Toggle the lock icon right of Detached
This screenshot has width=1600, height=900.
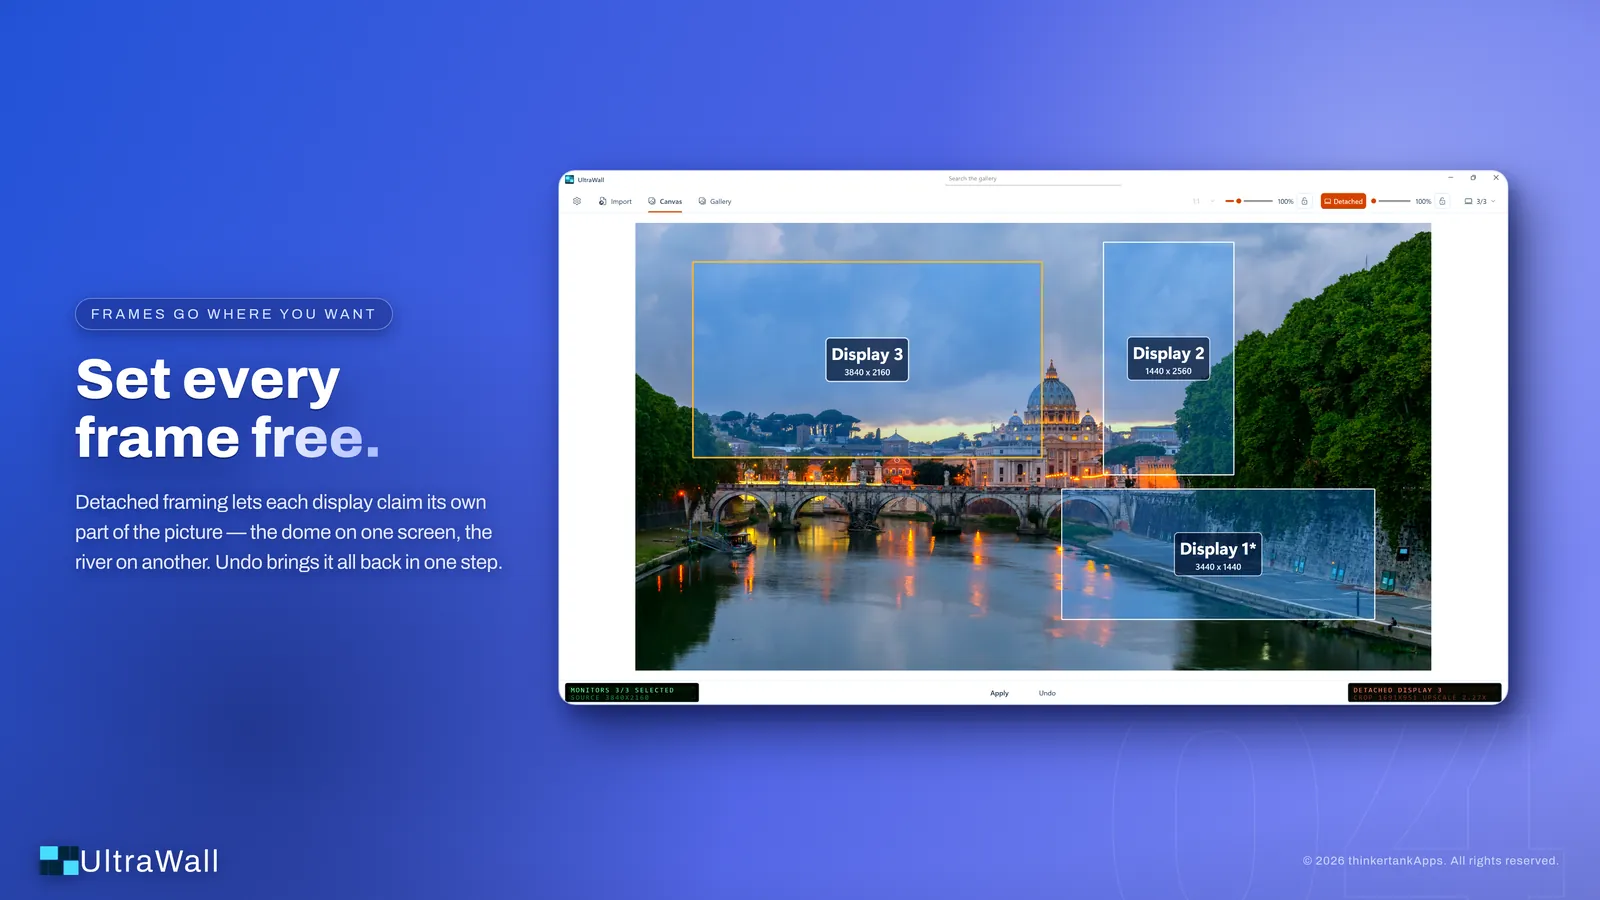pyautogui.click(x=1442, y=201)
